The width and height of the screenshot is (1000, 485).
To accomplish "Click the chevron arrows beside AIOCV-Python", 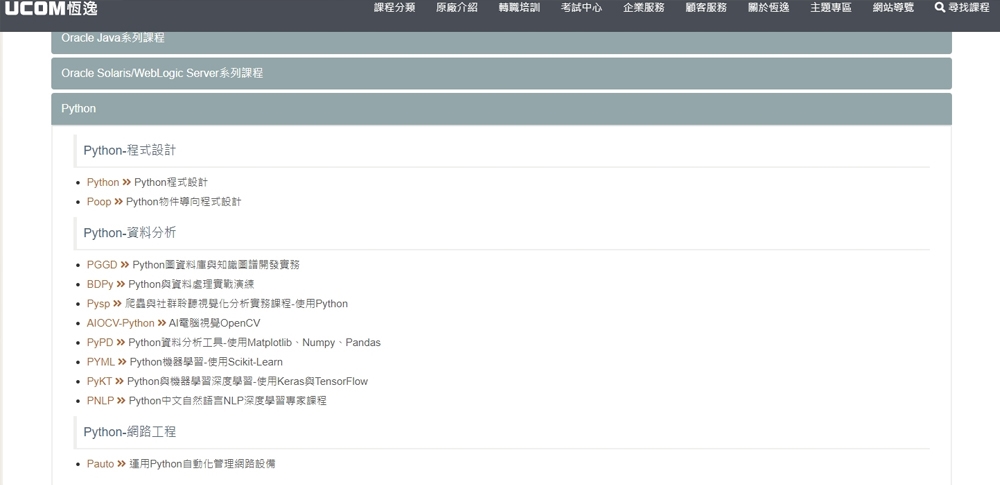I will point(161,323).
